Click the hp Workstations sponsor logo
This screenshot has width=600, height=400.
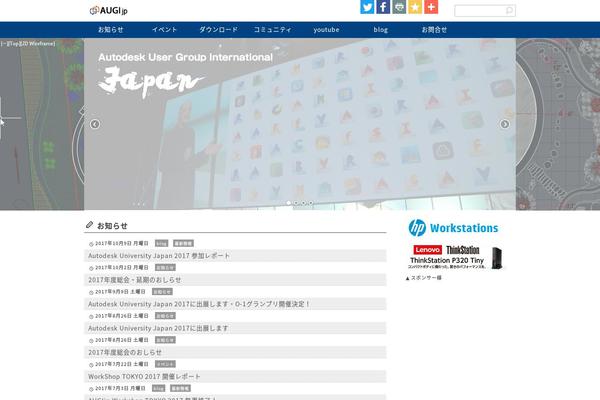[453, 228]
